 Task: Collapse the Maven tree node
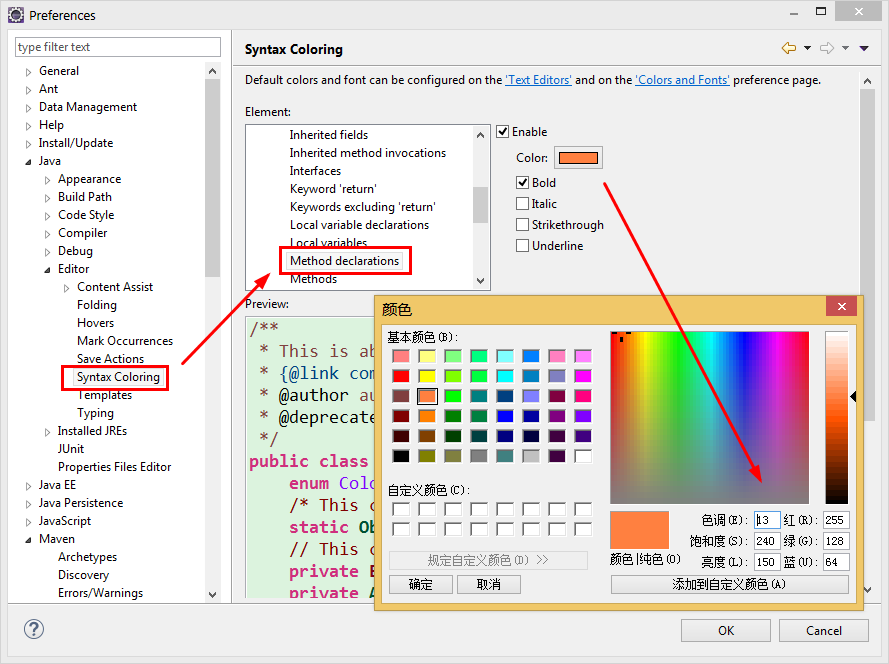click(28, 540)
